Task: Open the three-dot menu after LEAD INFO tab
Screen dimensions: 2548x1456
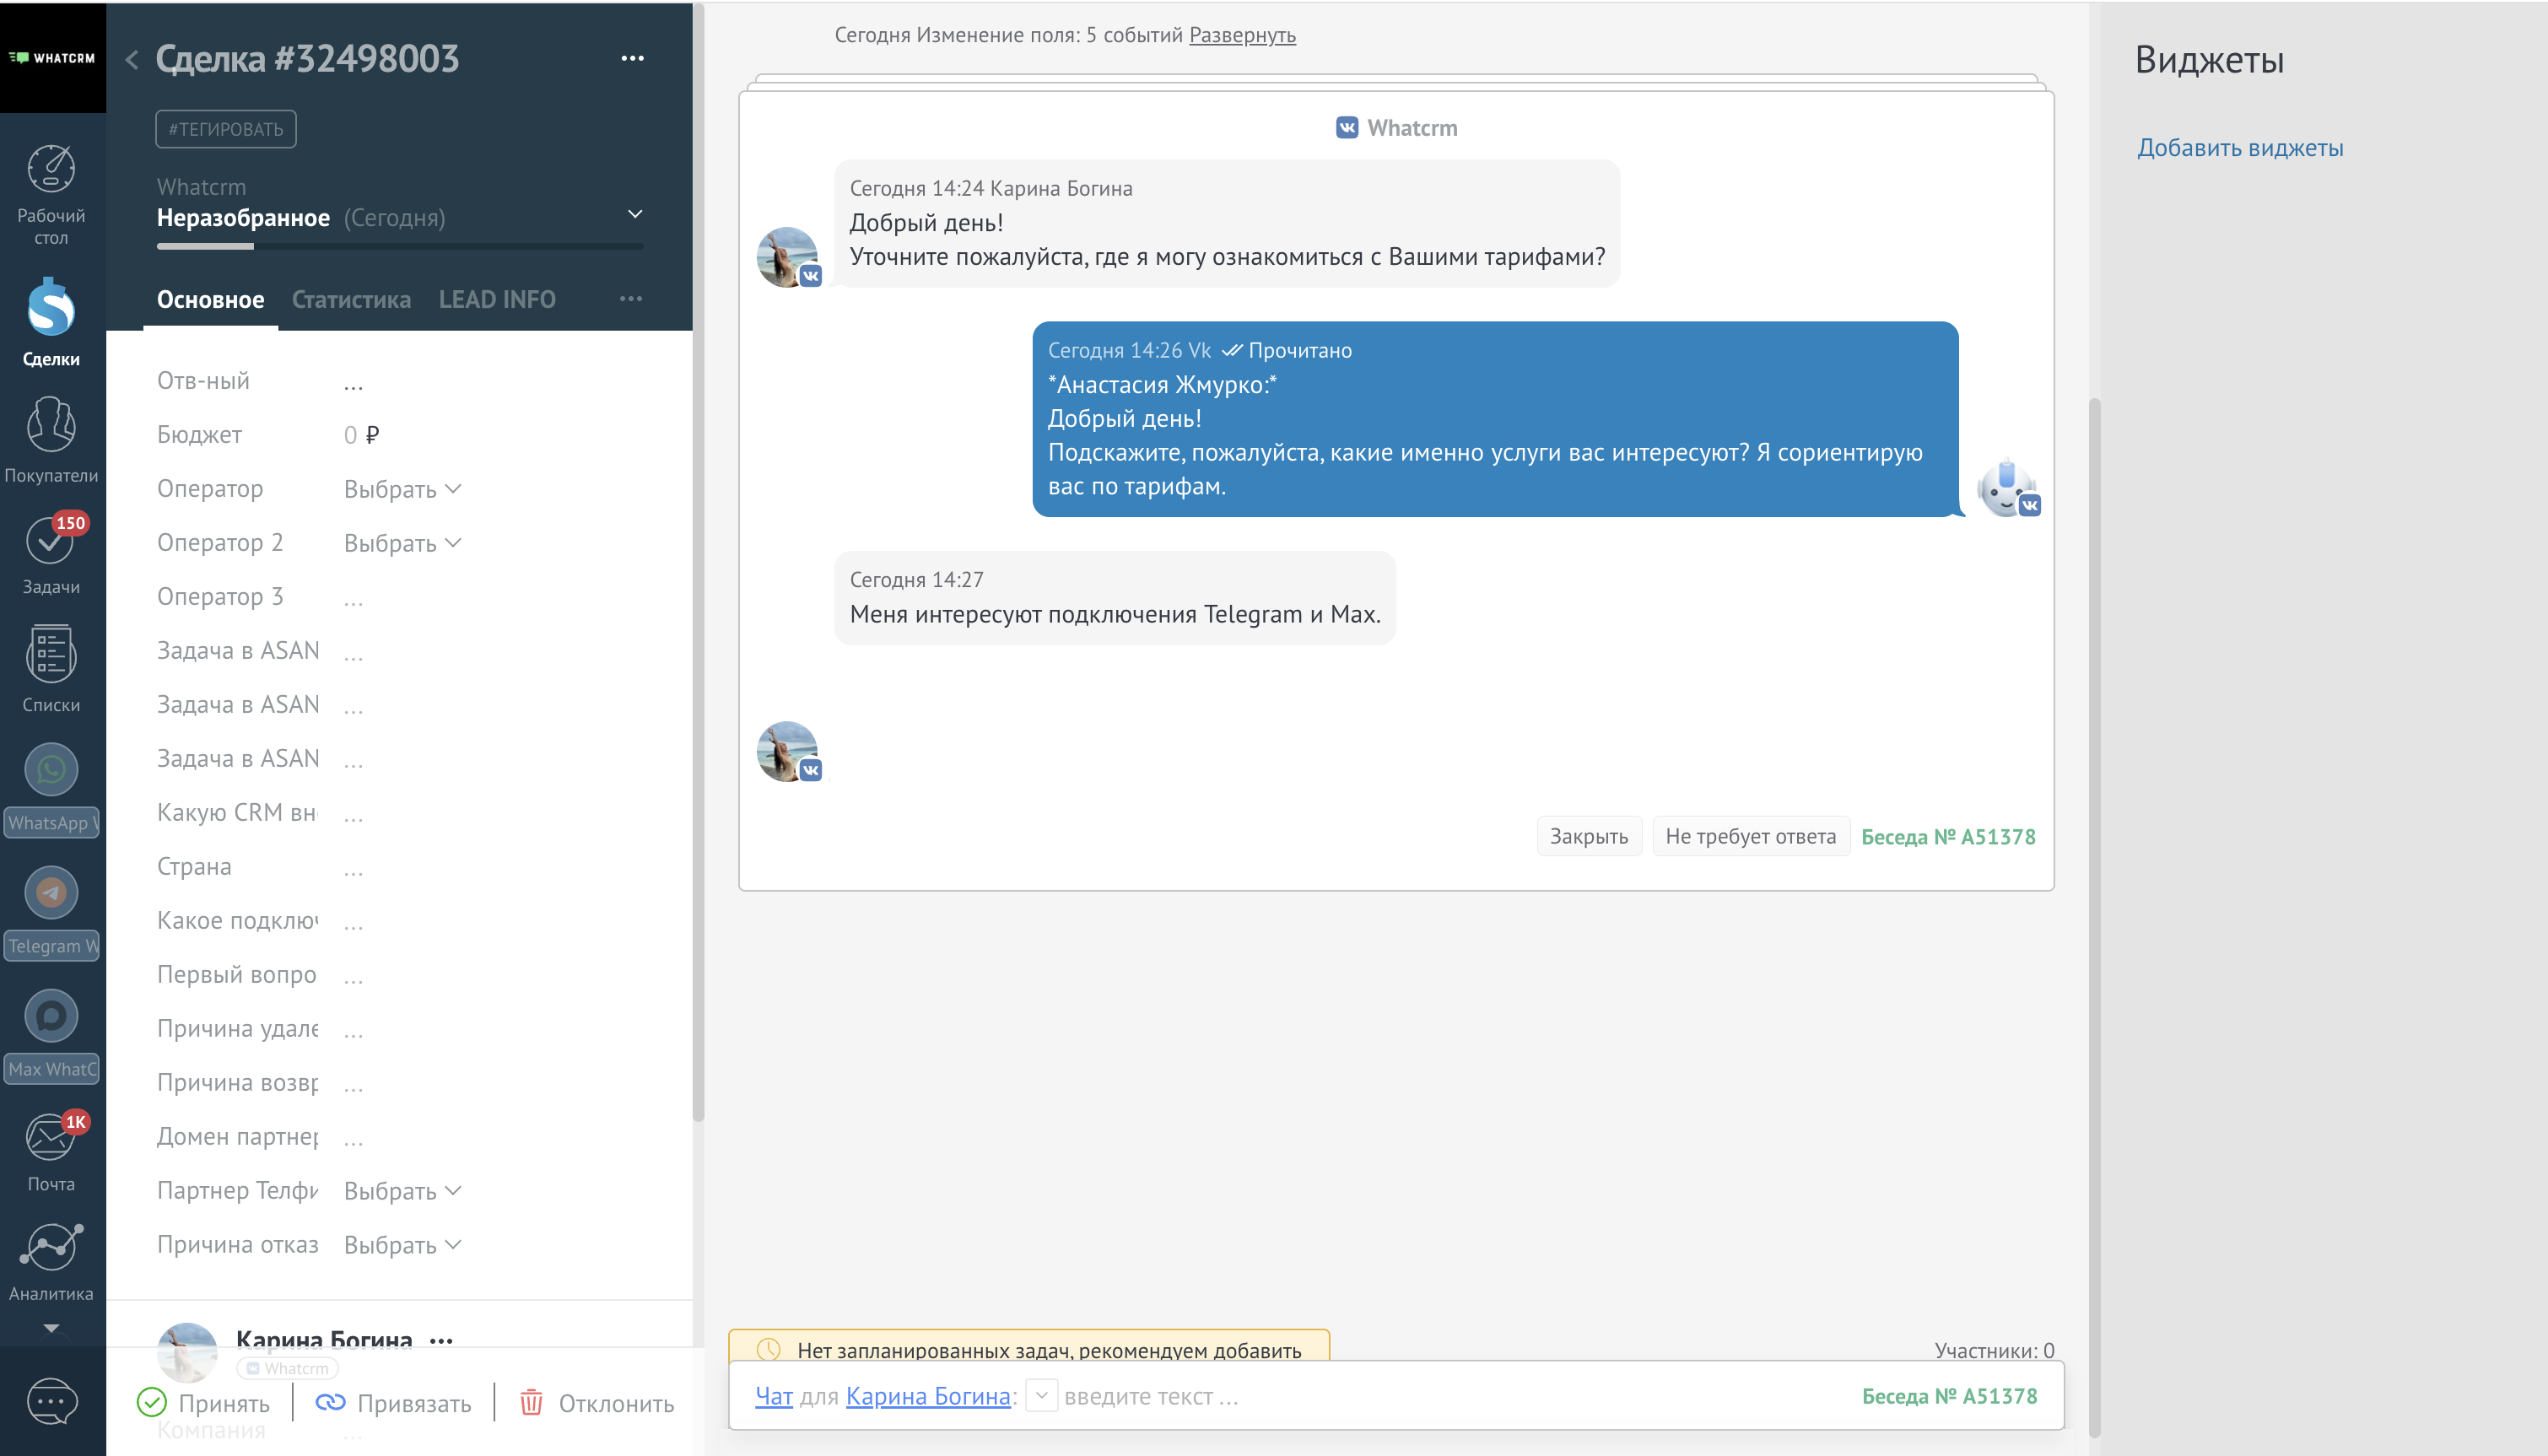Action: point(631,299)
